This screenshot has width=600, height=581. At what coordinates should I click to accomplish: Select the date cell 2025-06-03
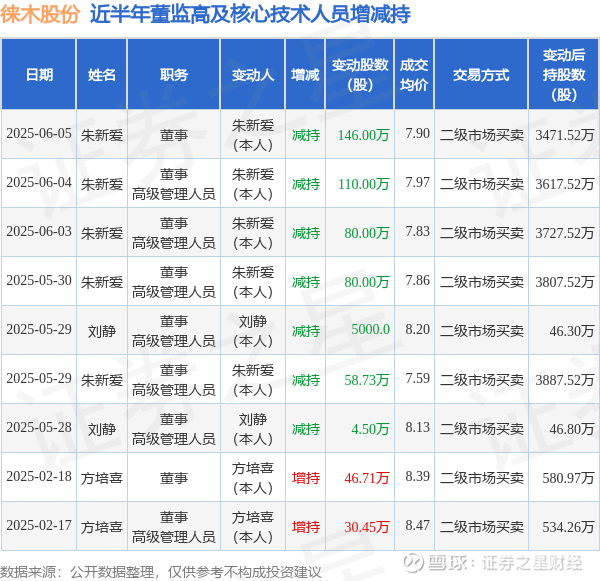pos(39,231)
